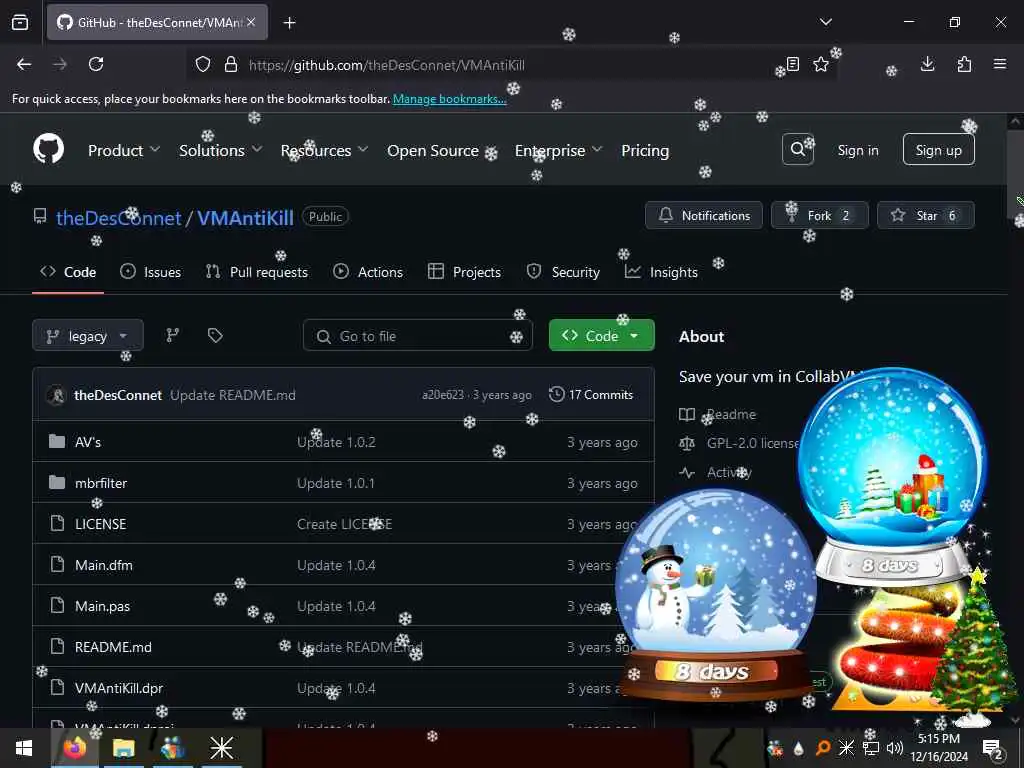
Task: Open the Firefox downloads arrow icon
Action: click(x=927, y=64)
